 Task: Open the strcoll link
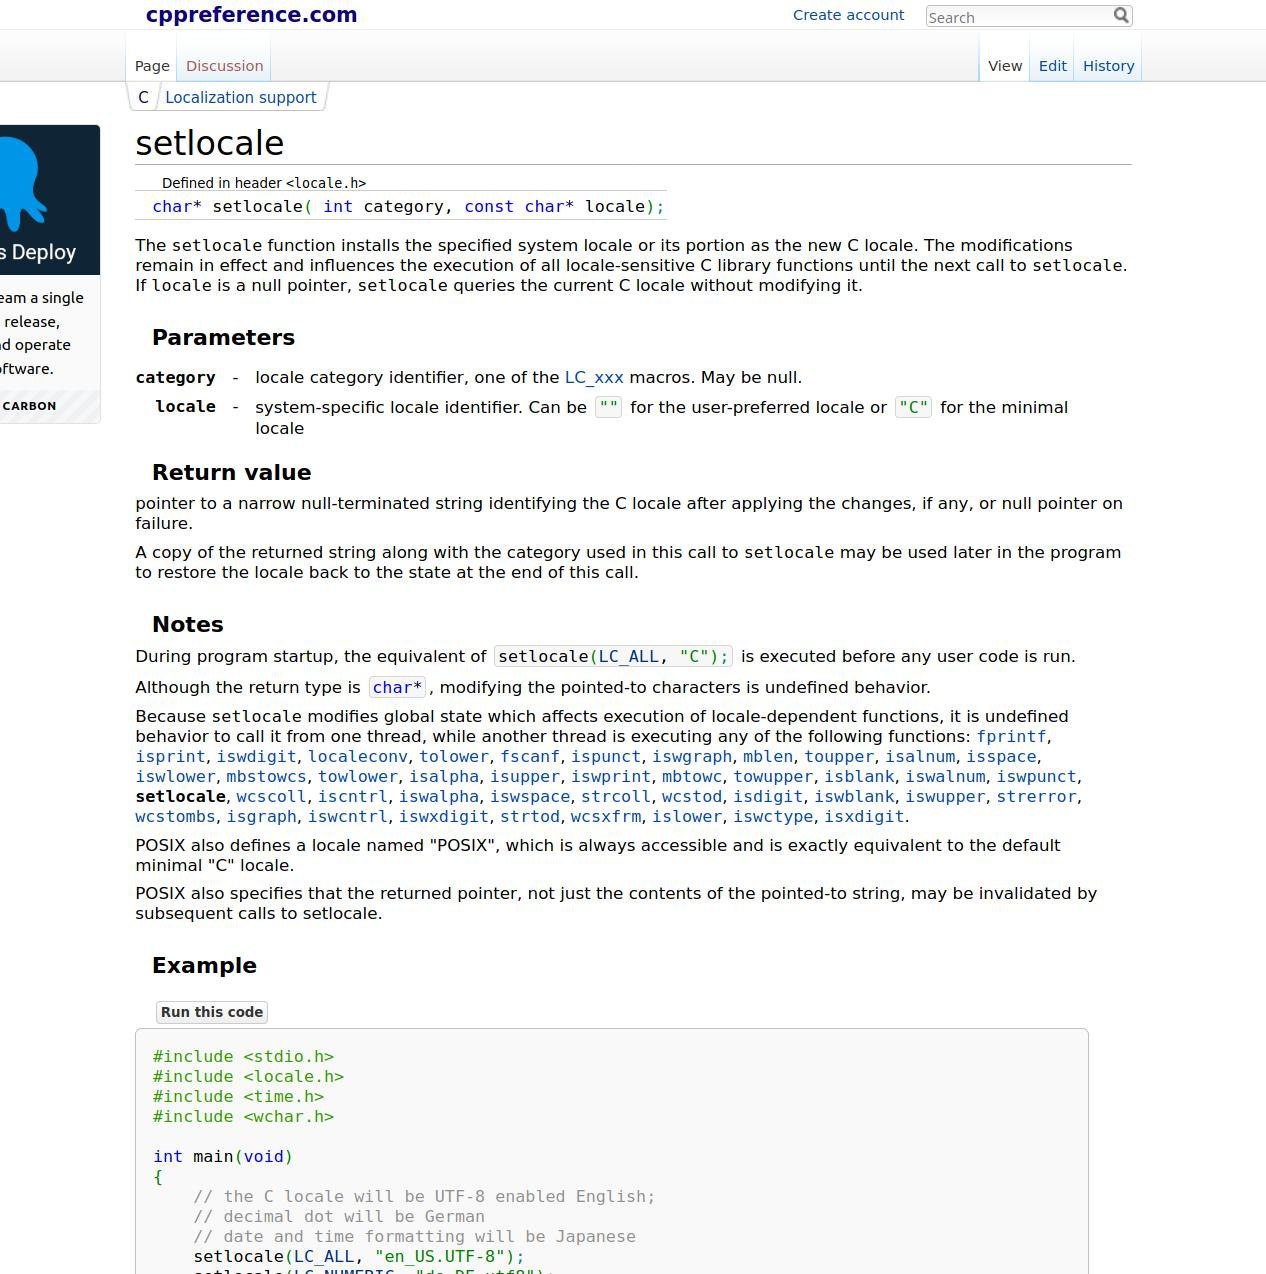[616, 797]
